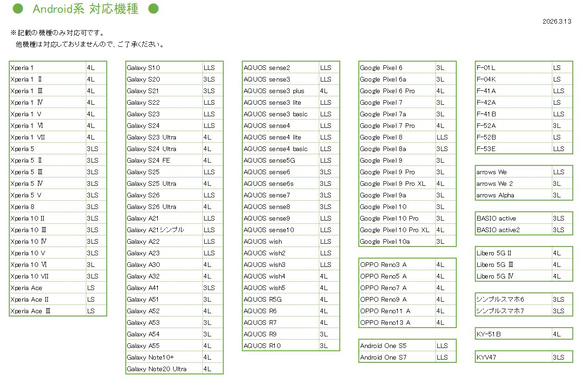
Task: Select the 'F-53E' cell
Action: (513, 149)
